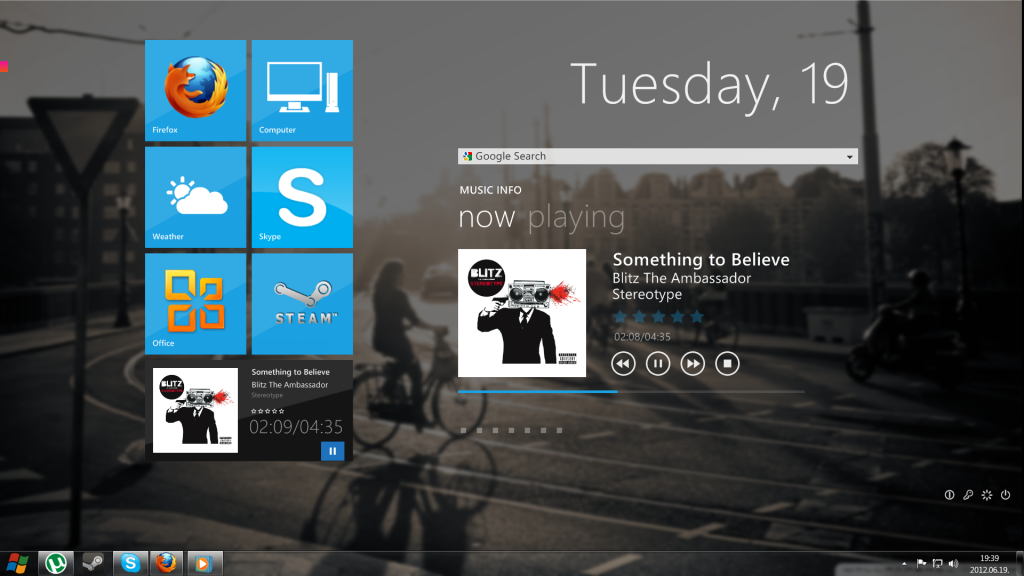Click the 02:09/04:35 time in small player
Image resolution: width=1024 pixels, height=576 pixels.
(x=296, y=427)
